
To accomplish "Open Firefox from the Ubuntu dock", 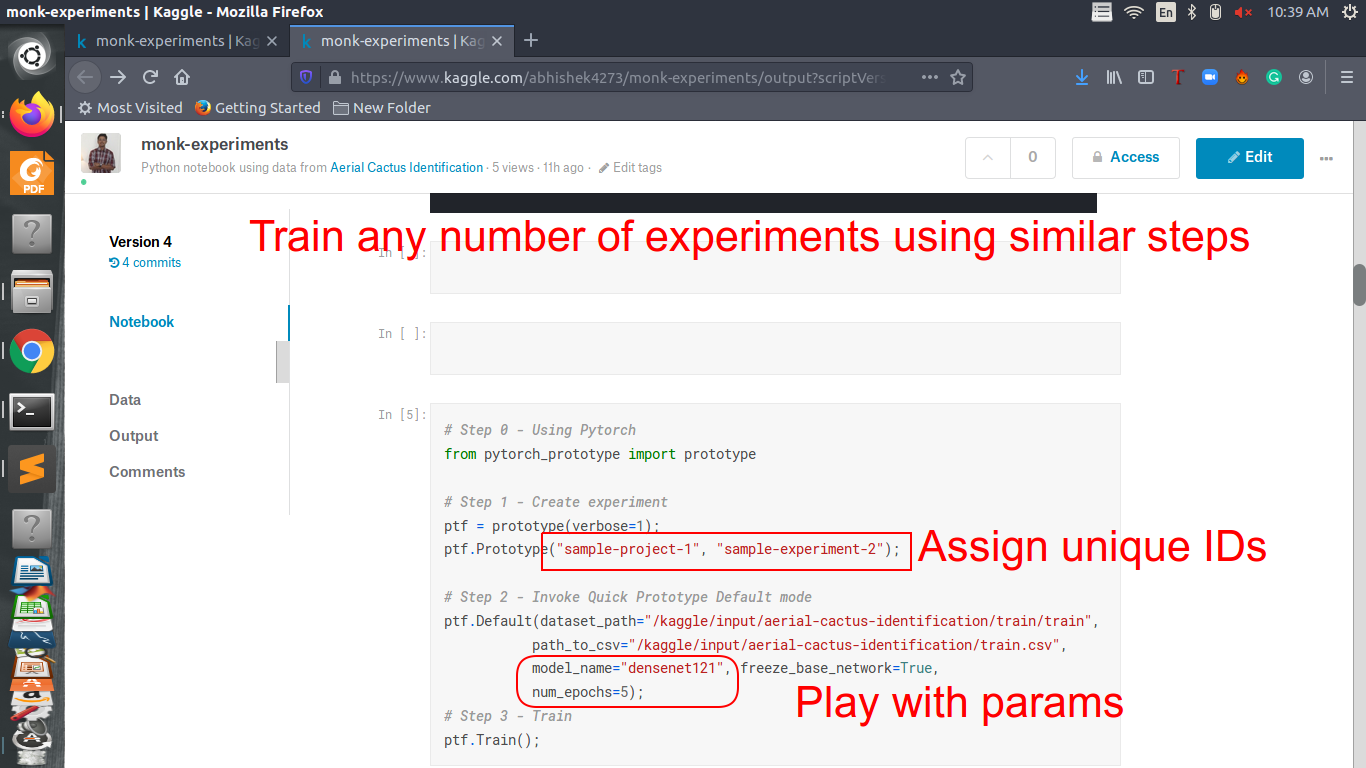I will 32,116.
